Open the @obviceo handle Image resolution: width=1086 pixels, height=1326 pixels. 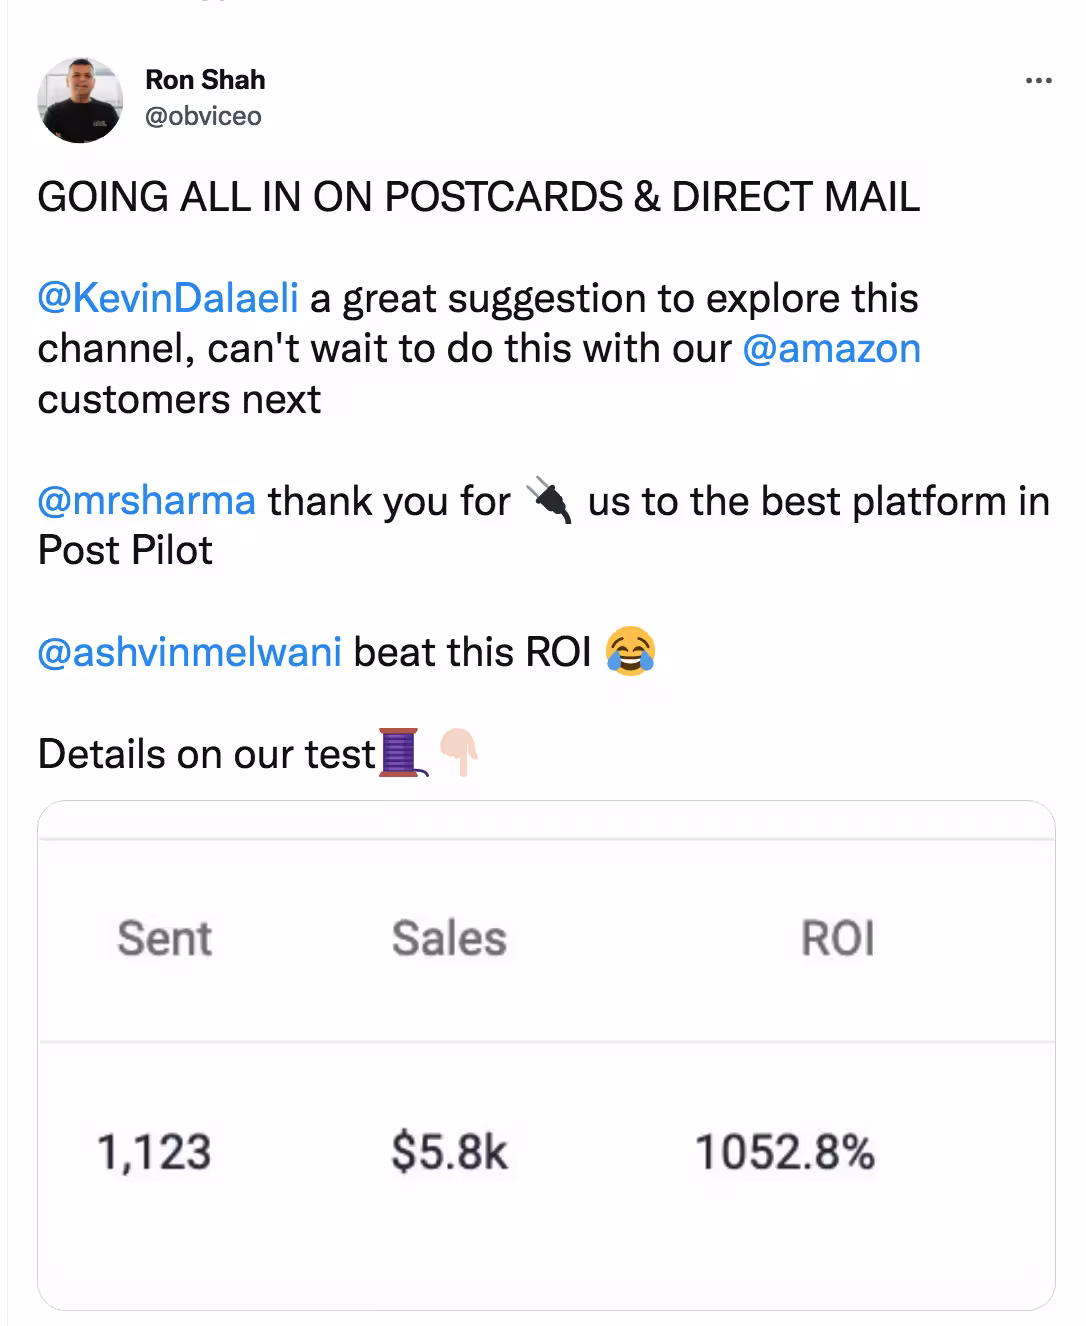pos(203,116)
